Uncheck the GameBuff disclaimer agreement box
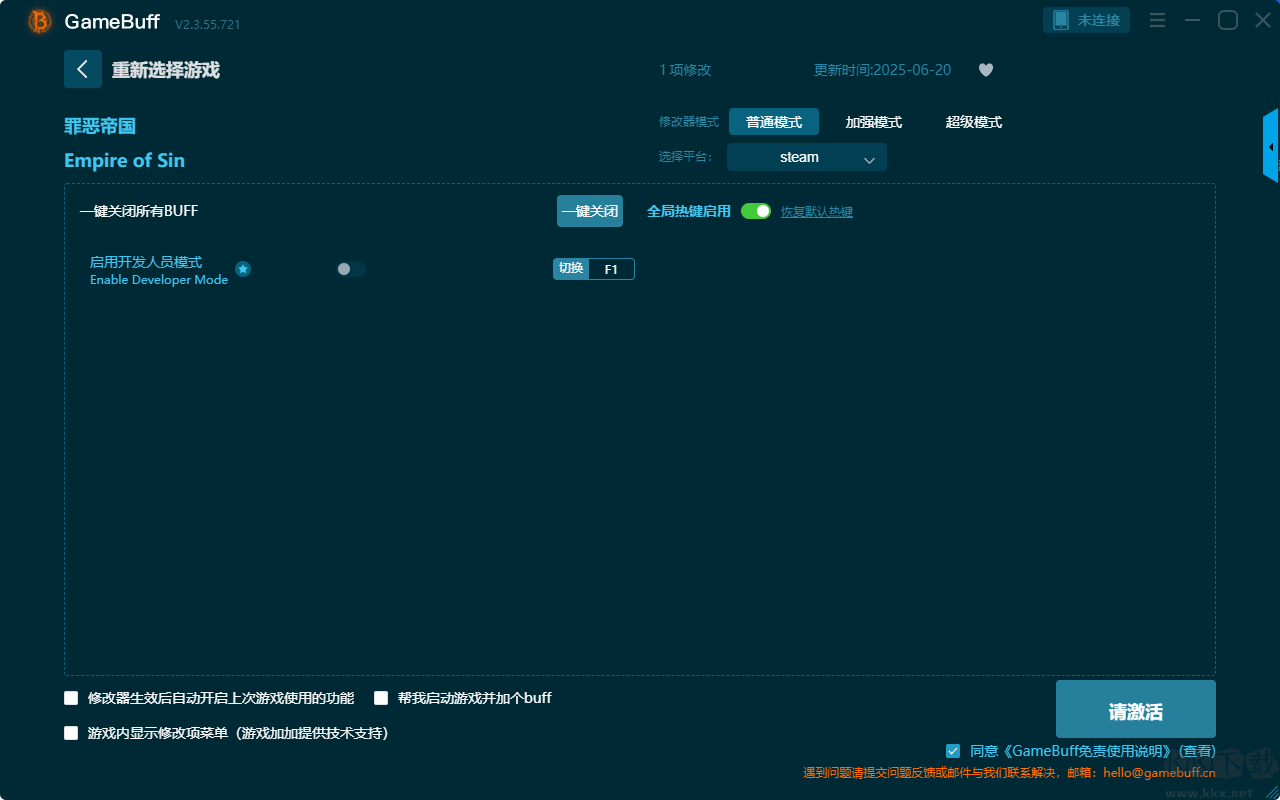The width and height of the screenshot is (1280, 800). tap(953, 751)
